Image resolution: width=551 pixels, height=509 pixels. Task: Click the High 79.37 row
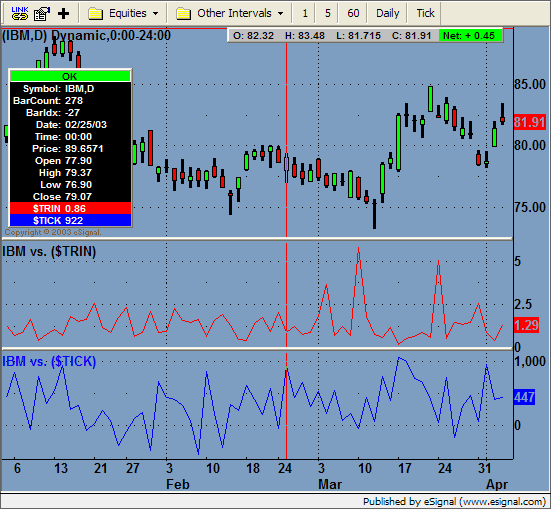71,173
